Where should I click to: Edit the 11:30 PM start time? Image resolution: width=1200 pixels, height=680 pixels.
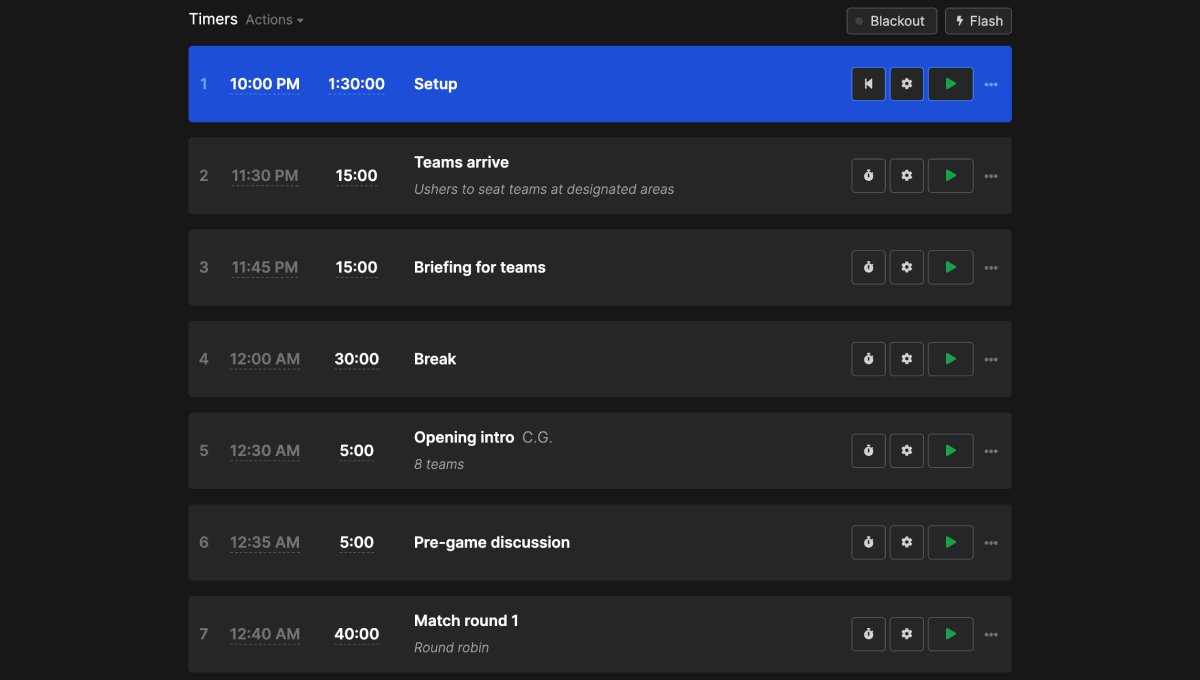pos(264,175)
